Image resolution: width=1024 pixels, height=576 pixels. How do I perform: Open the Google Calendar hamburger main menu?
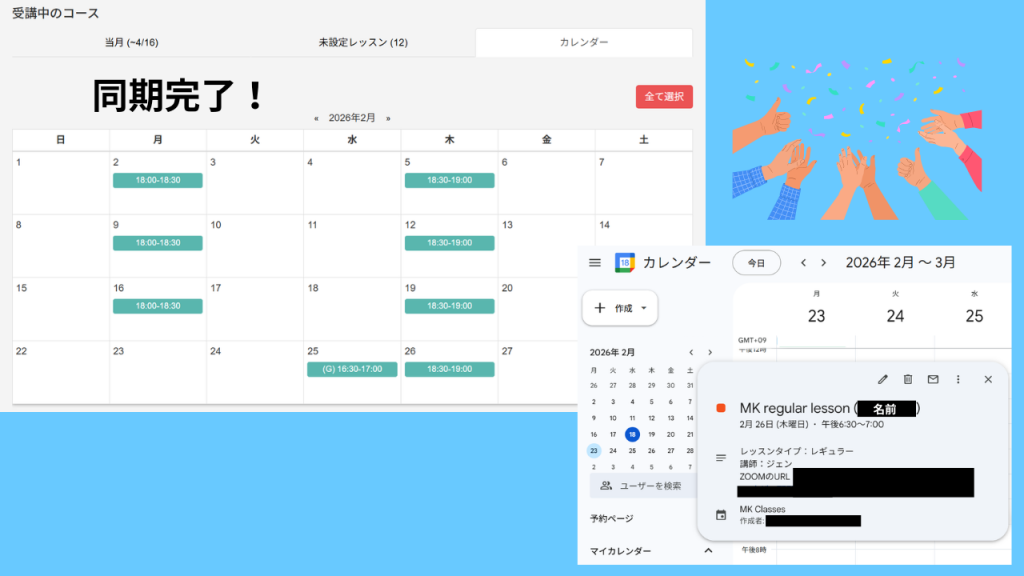click(x=595, y=263)
